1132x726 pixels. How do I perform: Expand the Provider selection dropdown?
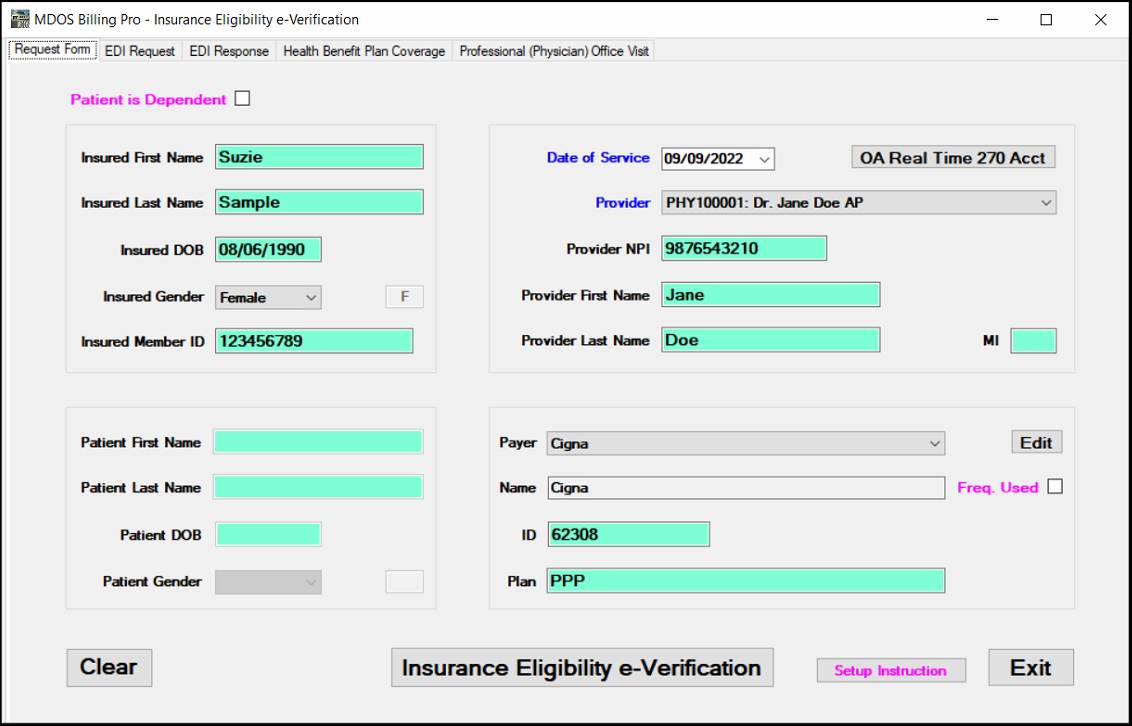1045,202
